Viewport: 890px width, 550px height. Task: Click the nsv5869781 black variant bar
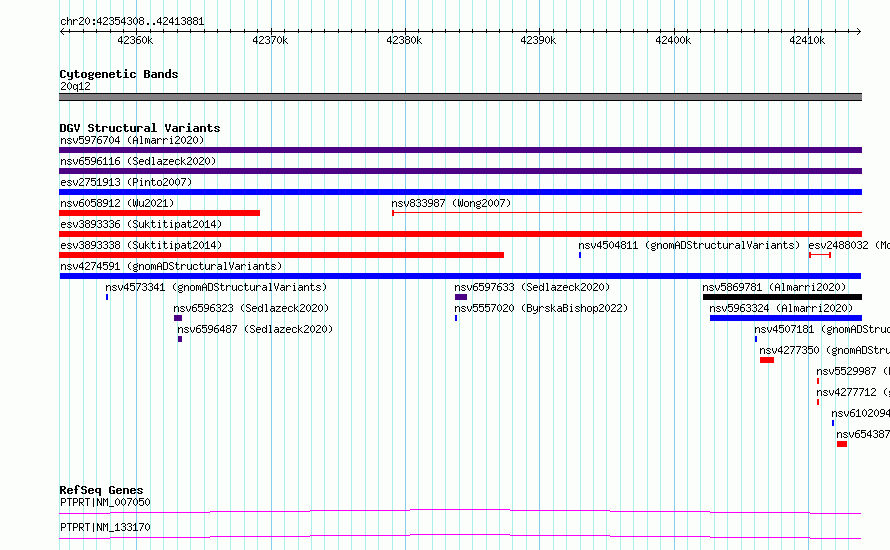[x=782, y=297]
